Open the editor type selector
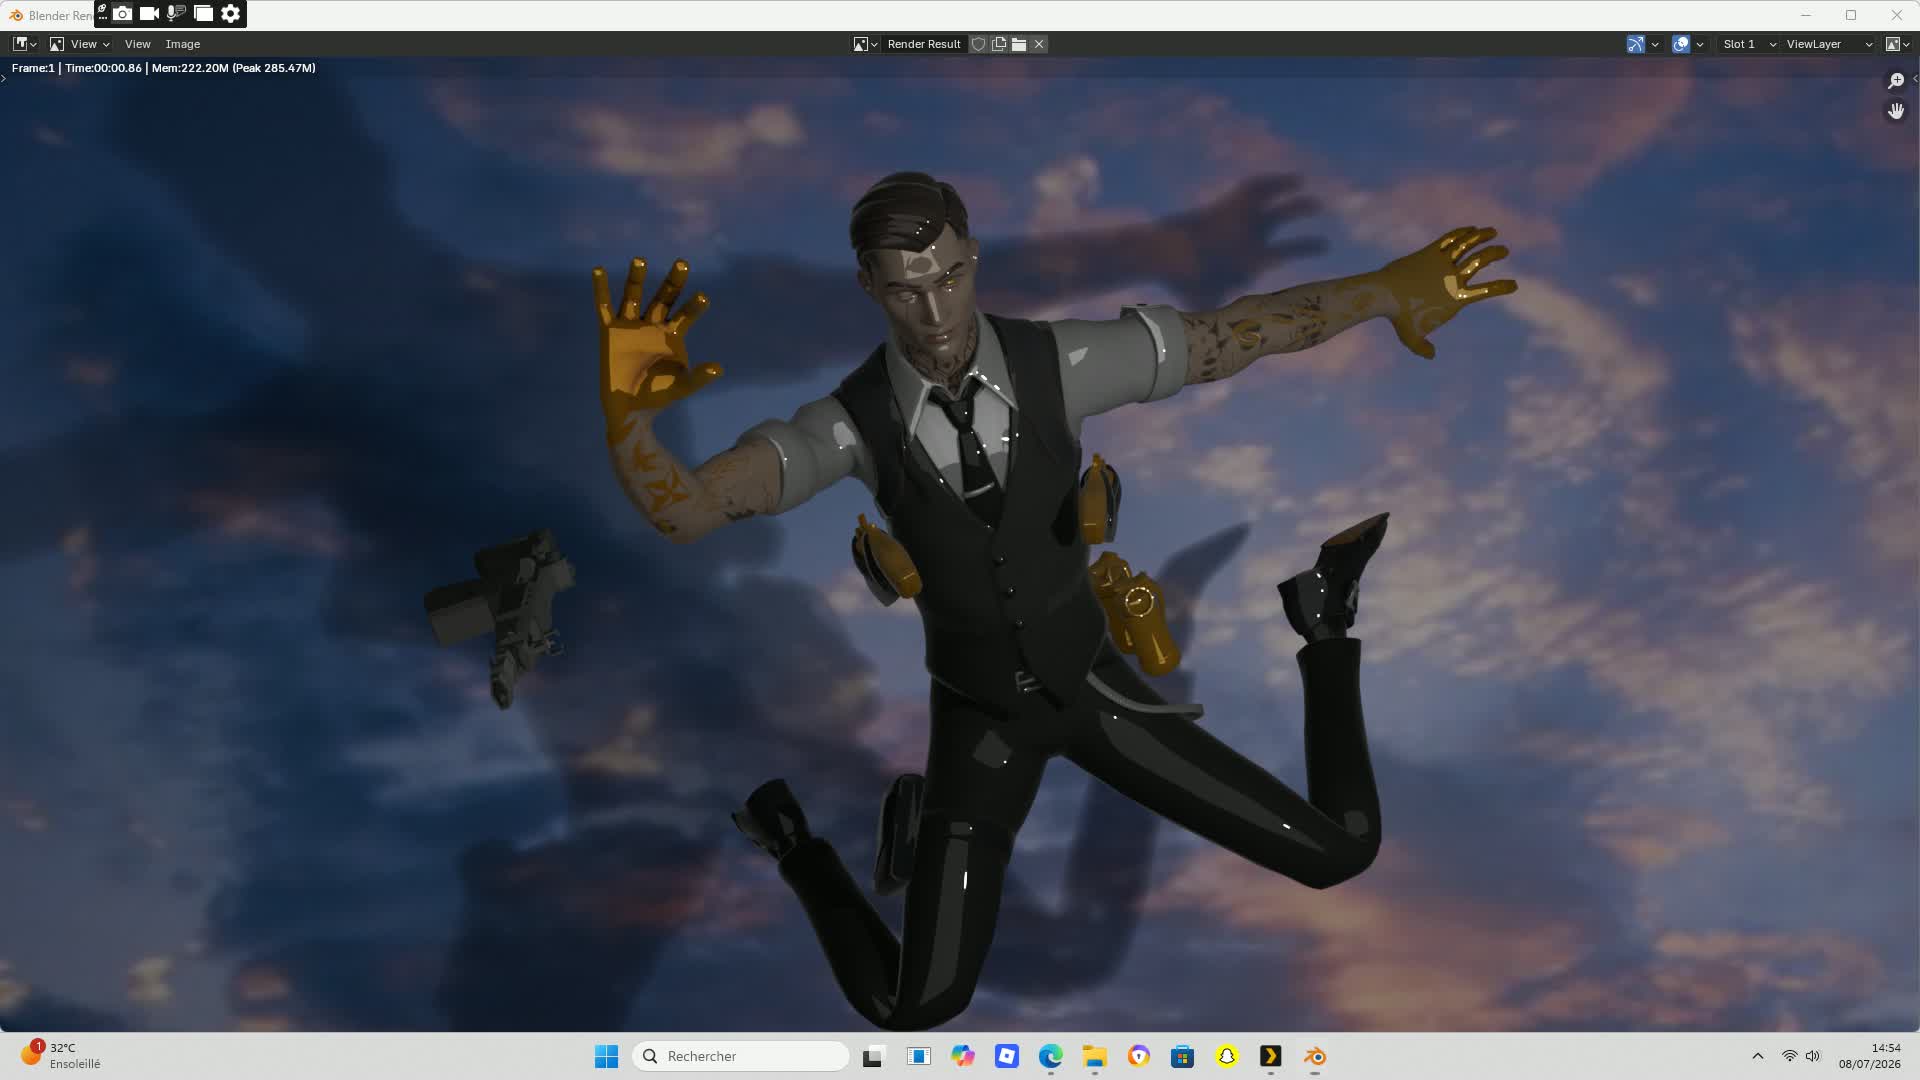The image size is (1920, 1080). click(x=25, y=44)
